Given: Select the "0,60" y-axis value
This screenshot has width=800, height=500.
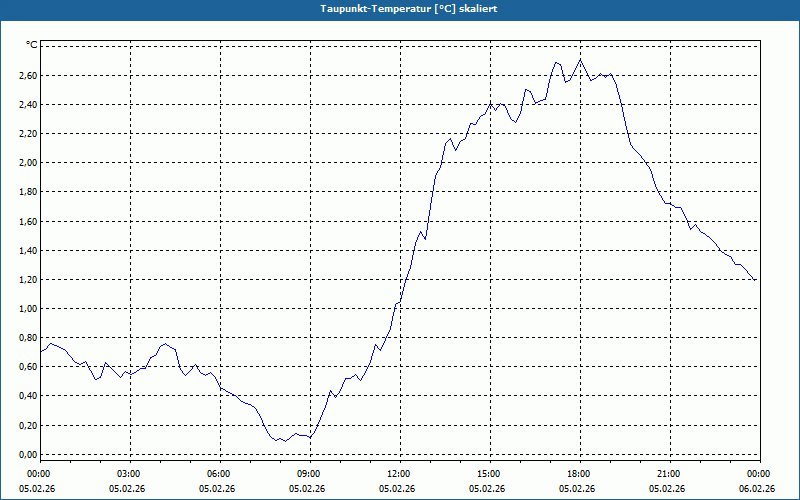Looking at the screenshot, I should (29, 367).
